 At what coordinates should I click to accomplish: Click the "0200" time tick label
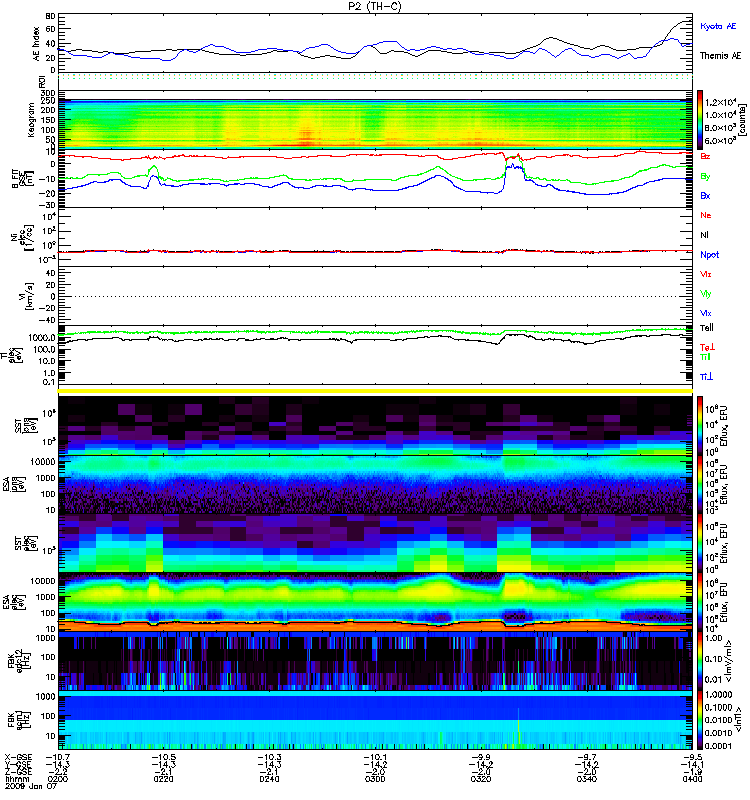57,779
